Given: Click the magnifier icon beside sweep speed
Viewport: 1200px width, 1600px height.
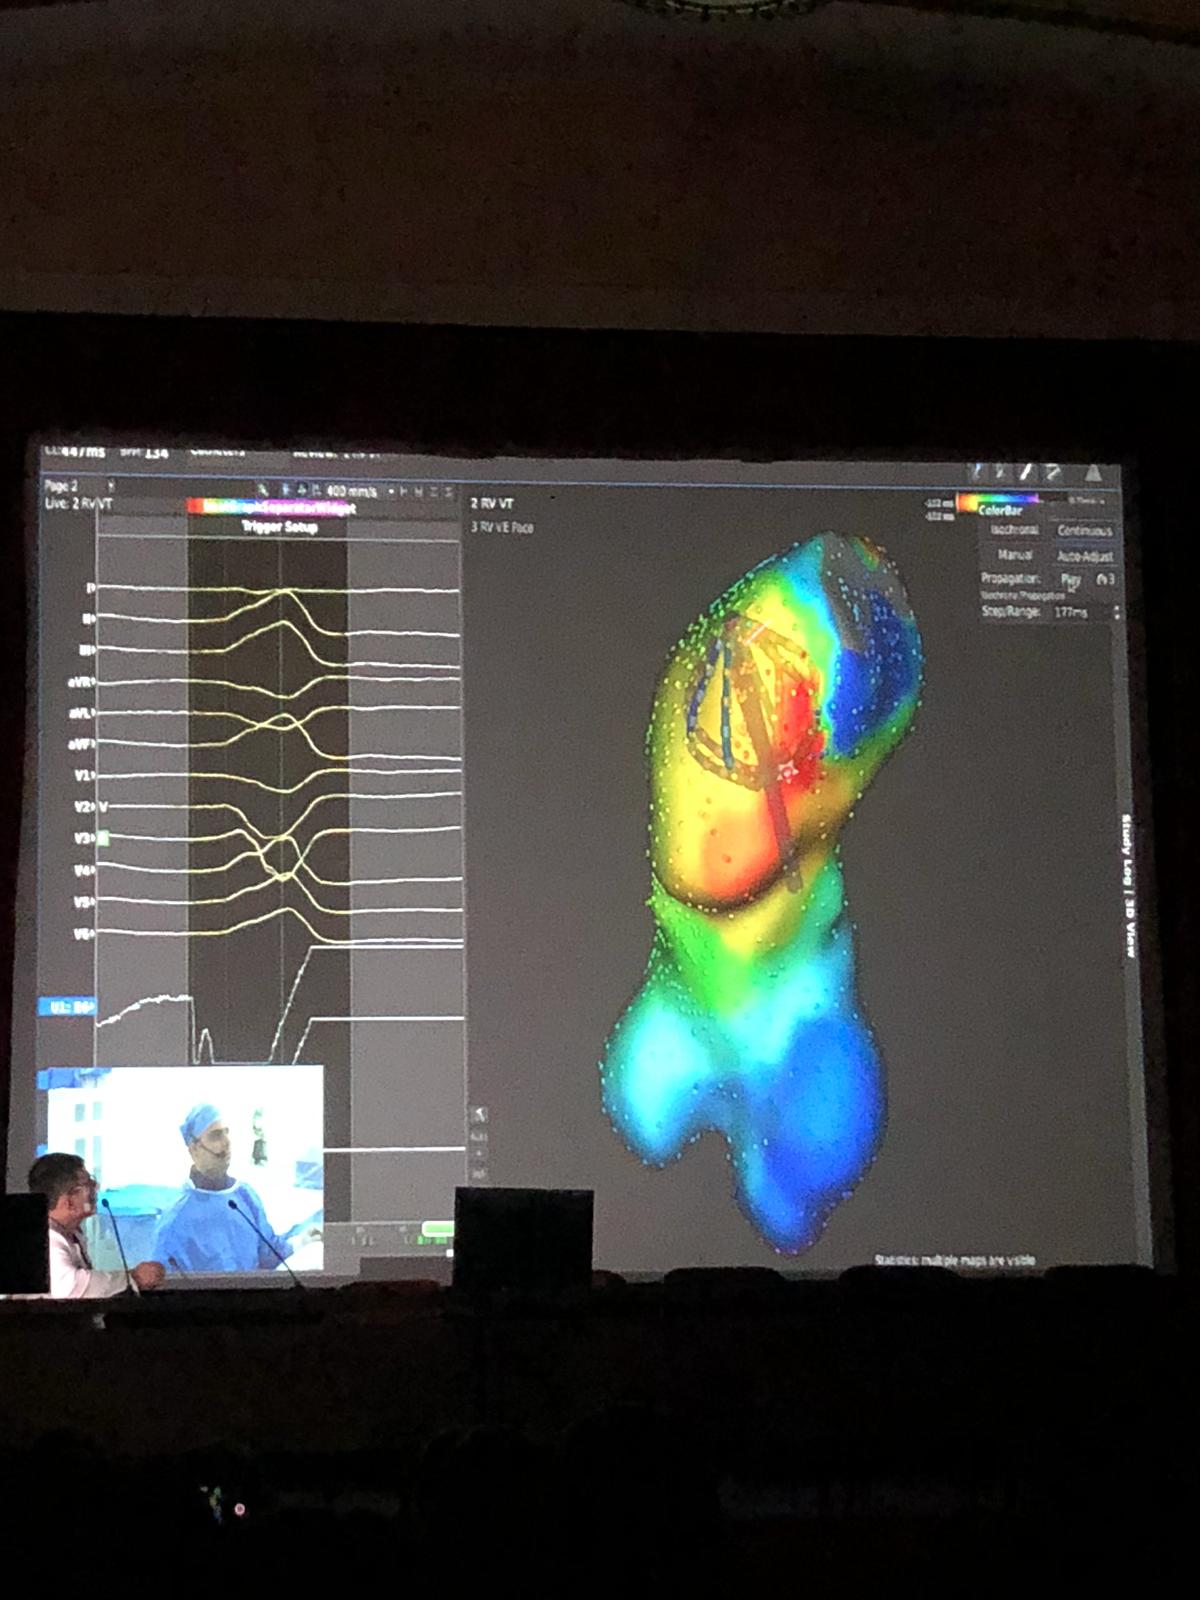Looking at the screenshot, I should (263, 490).
